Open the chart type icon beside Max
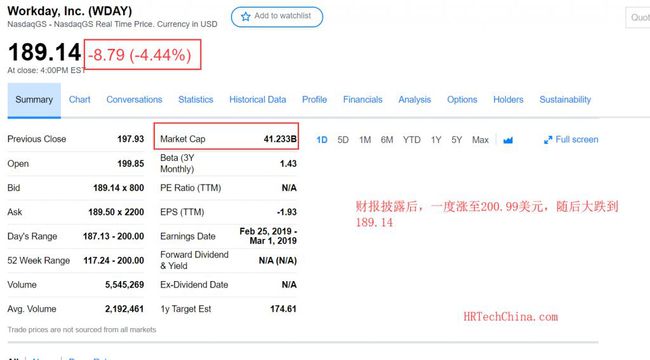 click(x=508, y=140)
